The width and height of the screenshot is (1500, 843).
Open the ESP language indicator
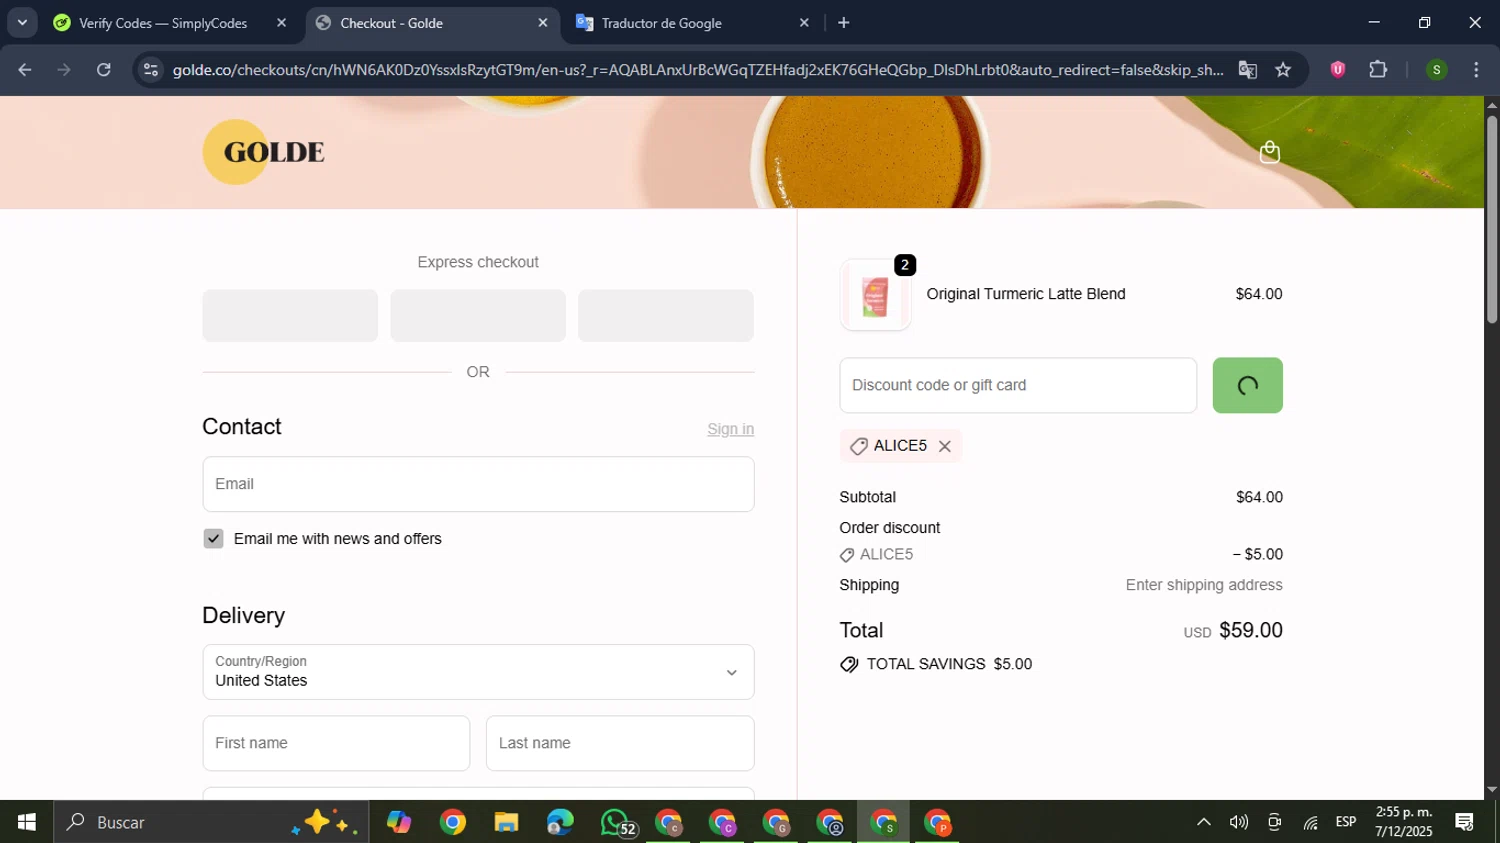click(x=1346, y=822)
